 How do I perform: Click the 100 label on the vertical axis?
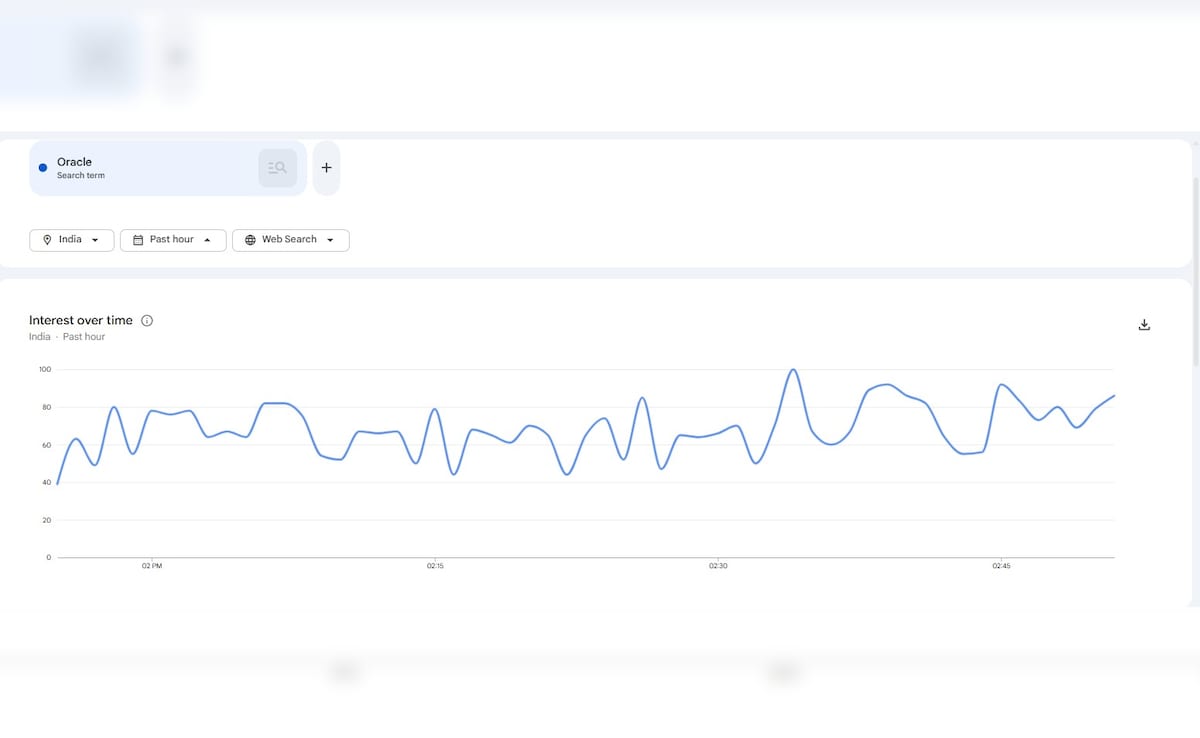[x=45, y=370]
